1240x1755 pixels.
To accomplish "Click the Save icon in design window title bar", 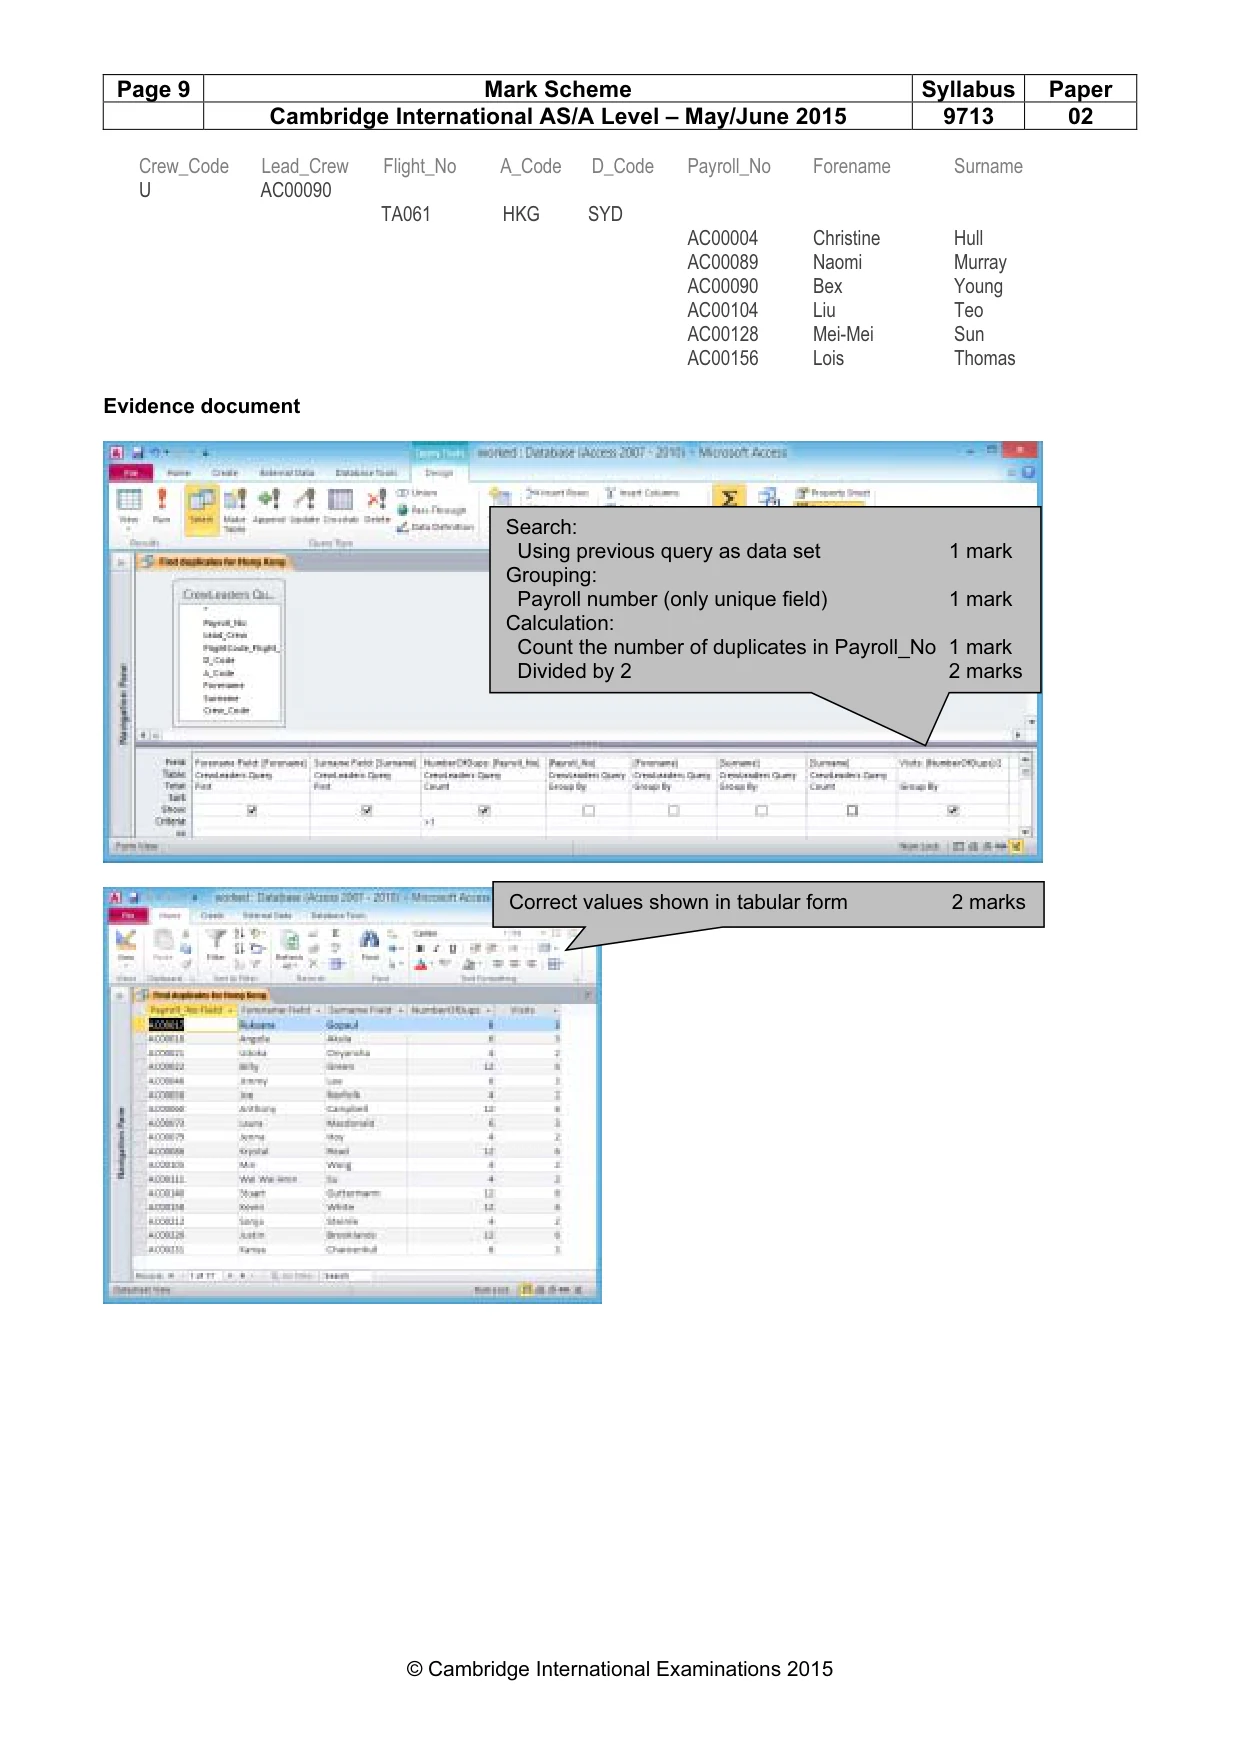I will coord(138,453).
